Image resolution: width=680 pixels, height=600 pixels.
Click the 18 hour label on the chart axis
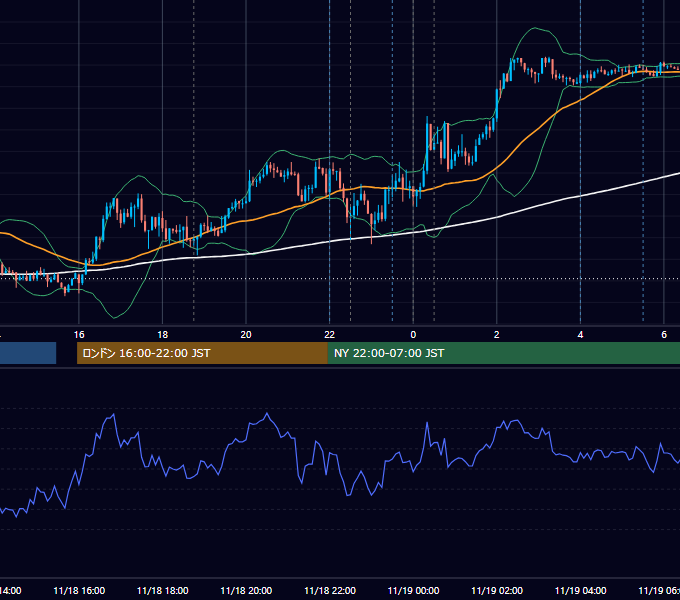coord(163,335)
